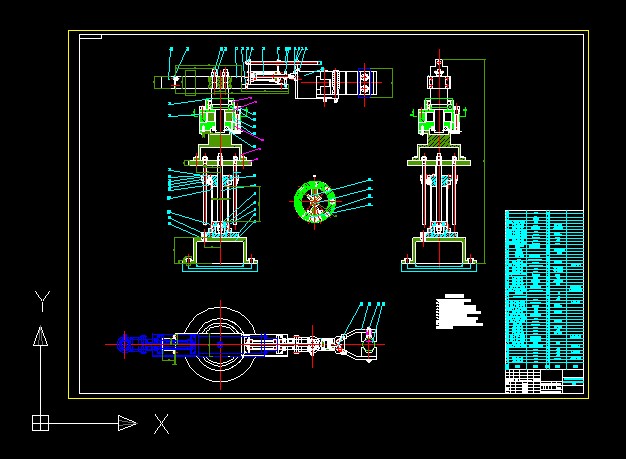
Task: Click the UCS origin square icon
Action: [x=40, y=423]
